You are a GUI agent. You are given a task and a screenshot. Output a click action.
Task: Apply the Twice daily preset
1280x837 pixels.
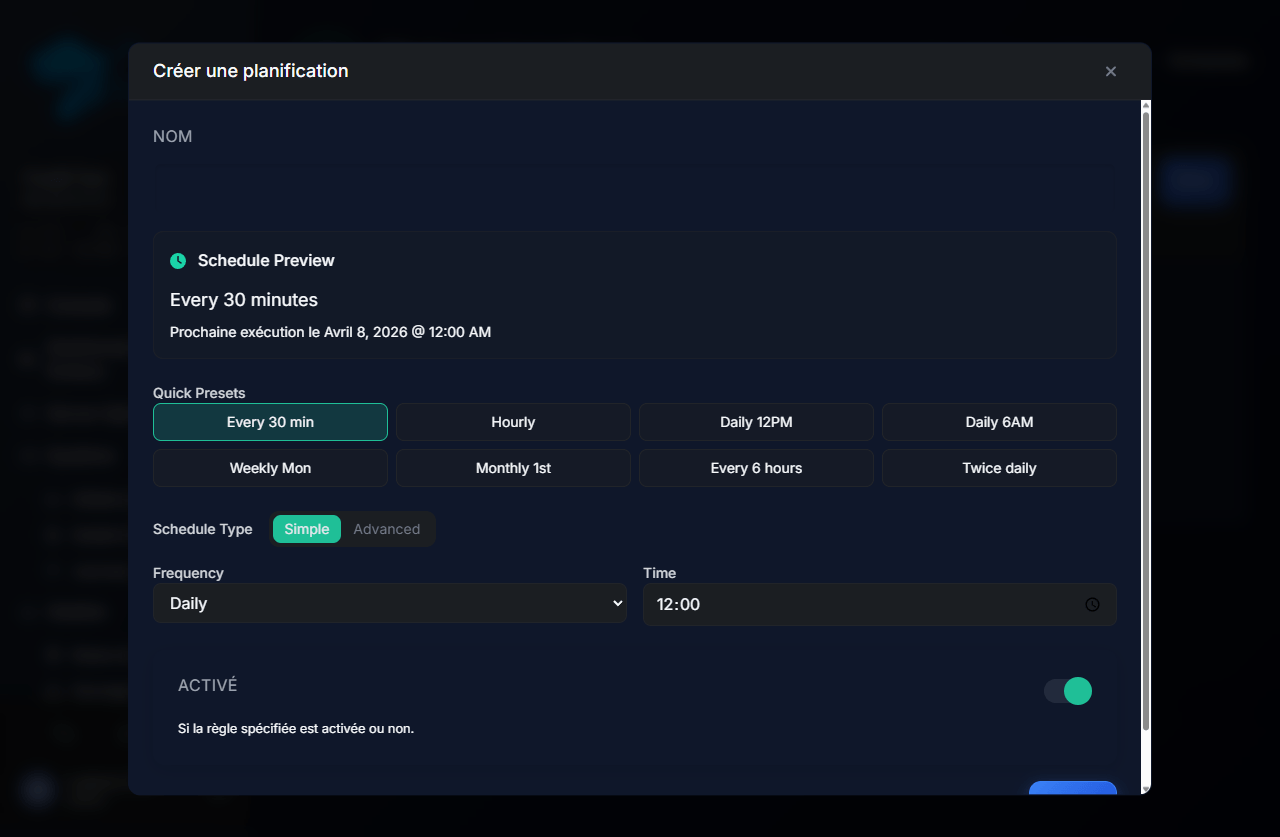[999, 468]
